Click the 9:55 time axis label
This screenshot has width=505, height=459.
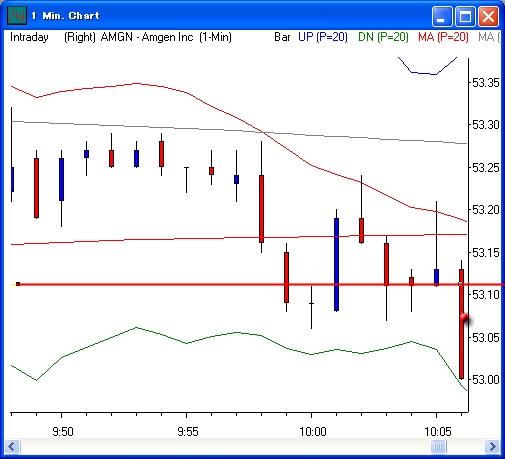[188, 432]
